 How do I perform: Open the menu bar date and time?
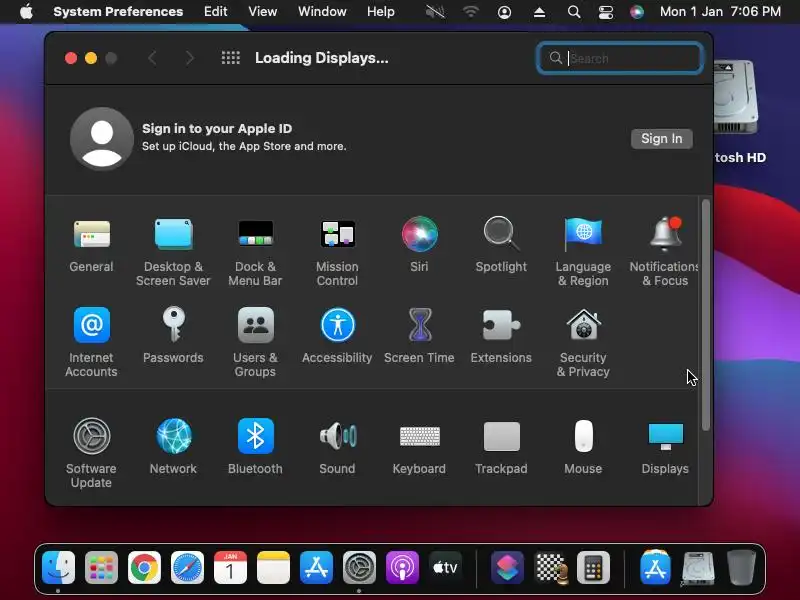click(x=720, y=11)
